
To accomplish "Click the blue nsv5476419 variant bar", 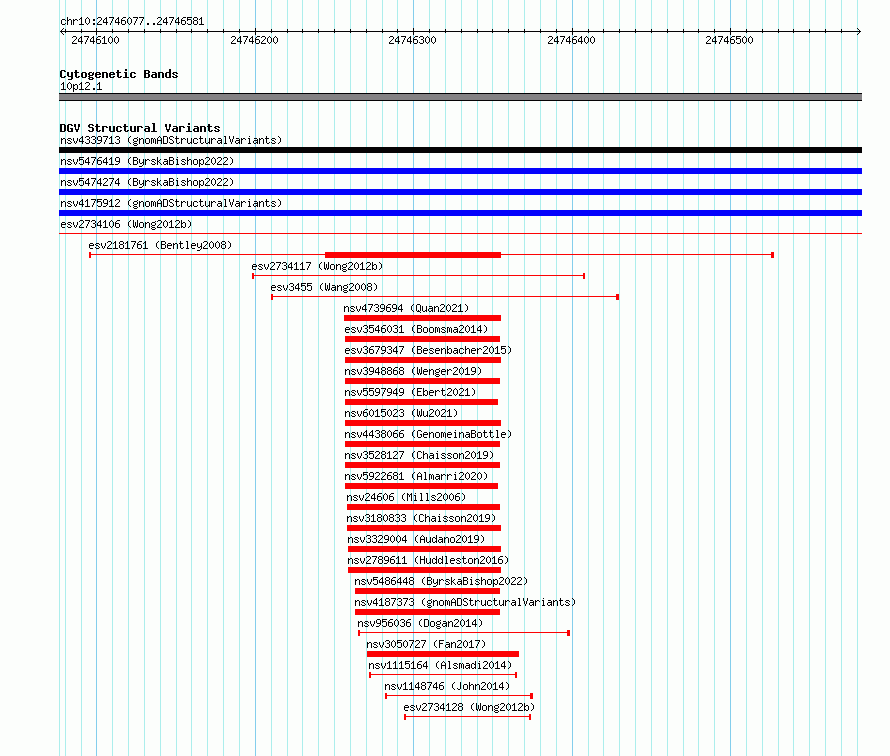I will 460,171.
